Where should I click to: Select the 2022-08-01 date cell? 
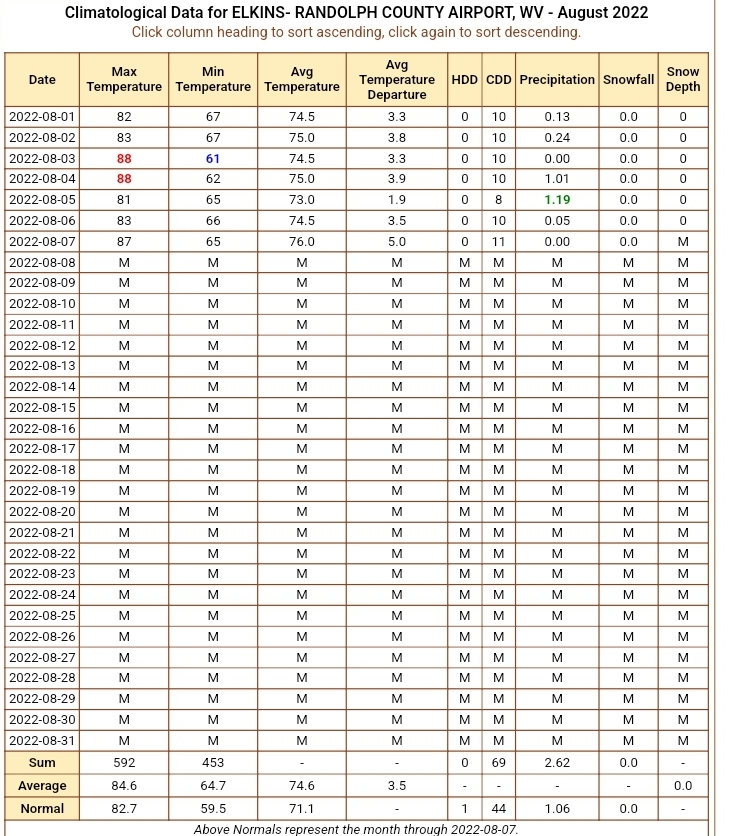42,117
